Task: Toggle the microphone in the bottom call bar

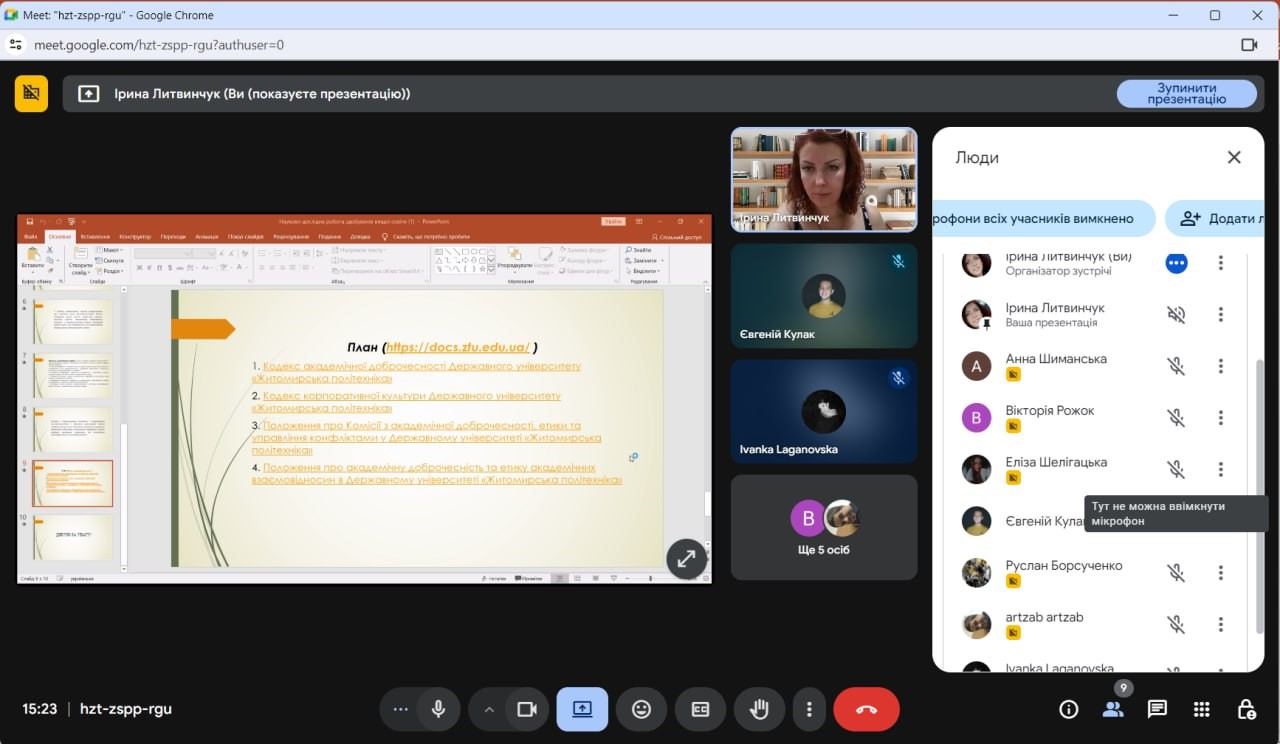Action: point(438,709)
